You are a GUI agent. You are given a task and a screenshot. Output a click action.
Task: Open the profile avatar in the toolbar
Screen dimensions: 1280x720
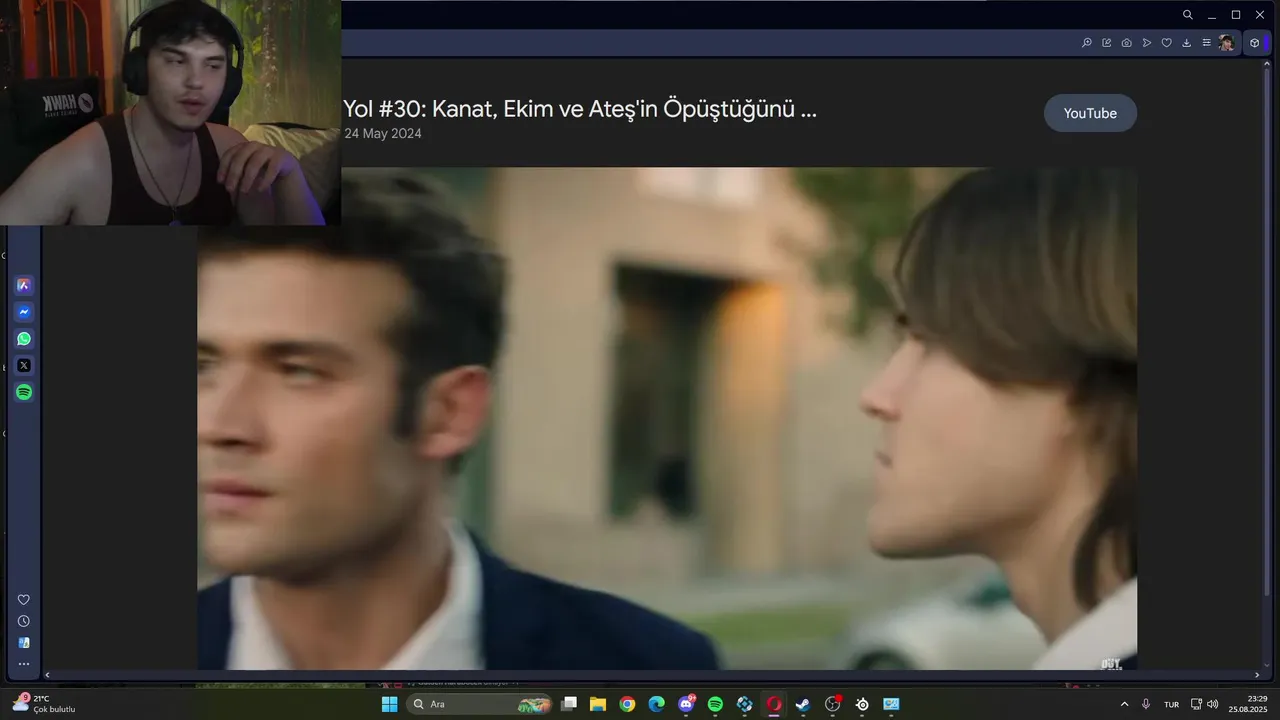click(1226, 43)
